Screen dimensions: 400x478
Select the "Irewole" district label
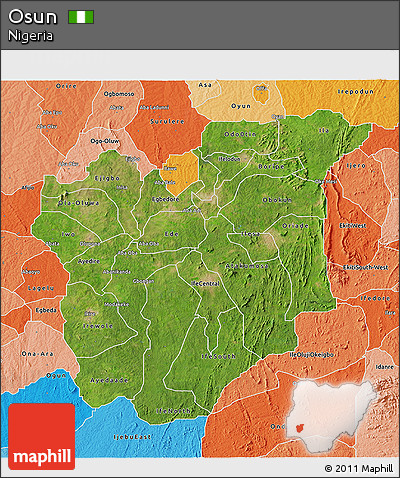tap(98, 326)
